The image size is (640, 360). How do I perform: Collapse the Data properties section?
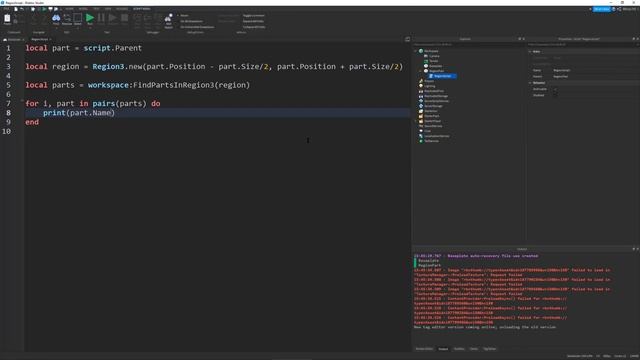pyautogui.click(x=530, y=52)
